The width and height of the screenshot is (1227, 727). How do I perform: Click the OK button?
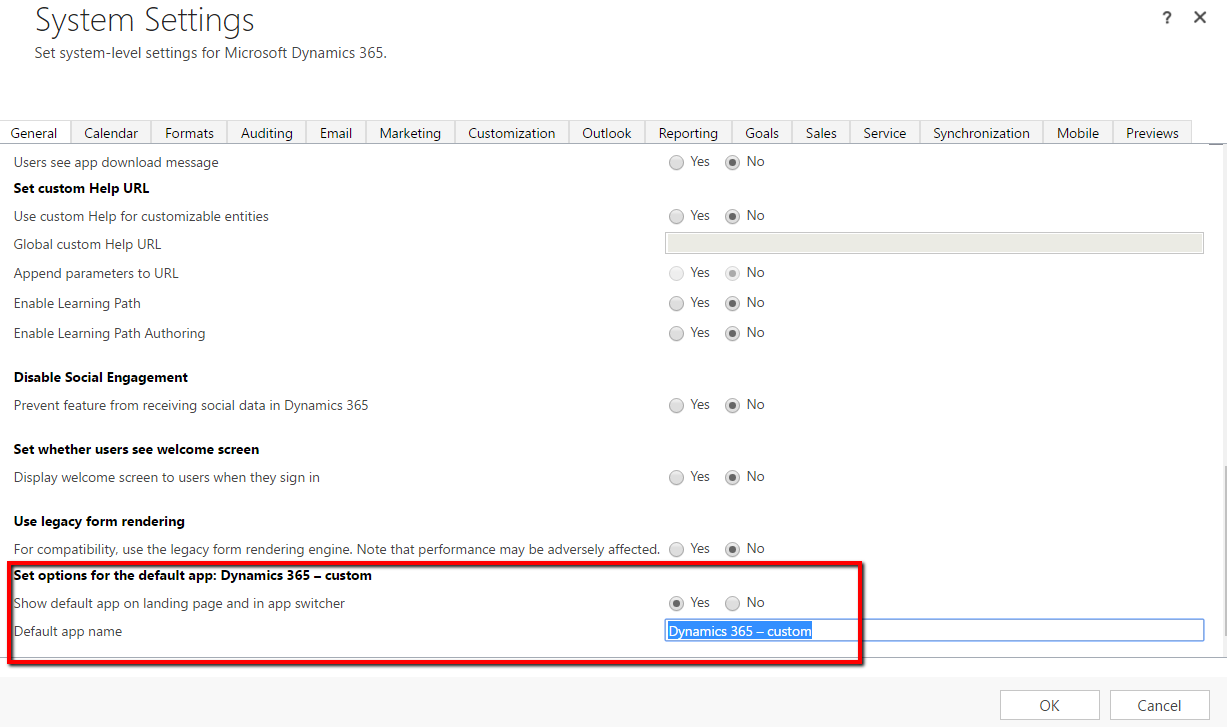(1049, 705)
